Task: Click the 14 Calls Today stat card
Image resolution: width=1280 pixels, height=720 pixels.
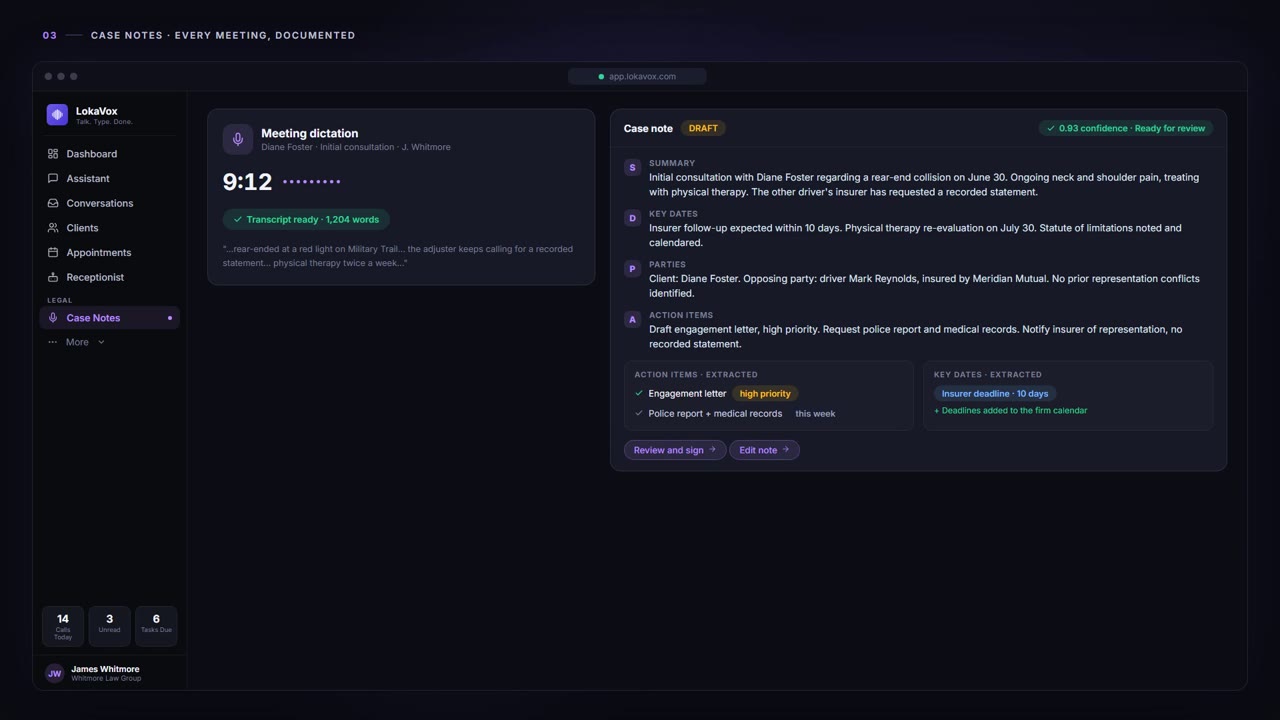Action: (x=63, y=626)
